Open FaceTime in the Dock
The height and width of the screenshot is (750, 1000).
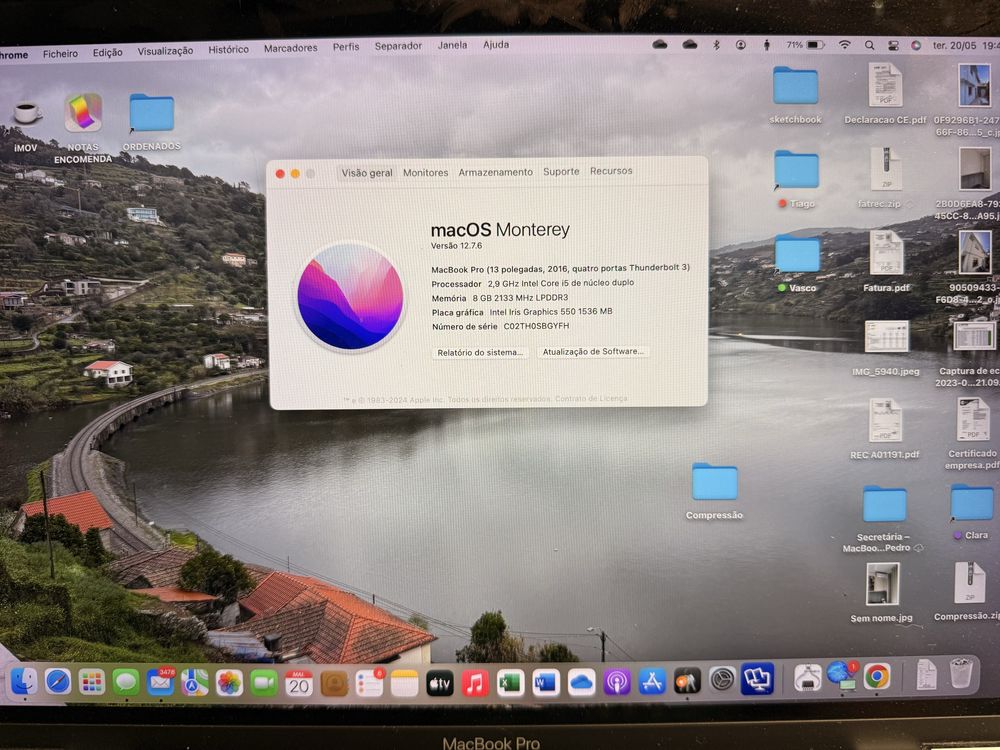[264, 684]
